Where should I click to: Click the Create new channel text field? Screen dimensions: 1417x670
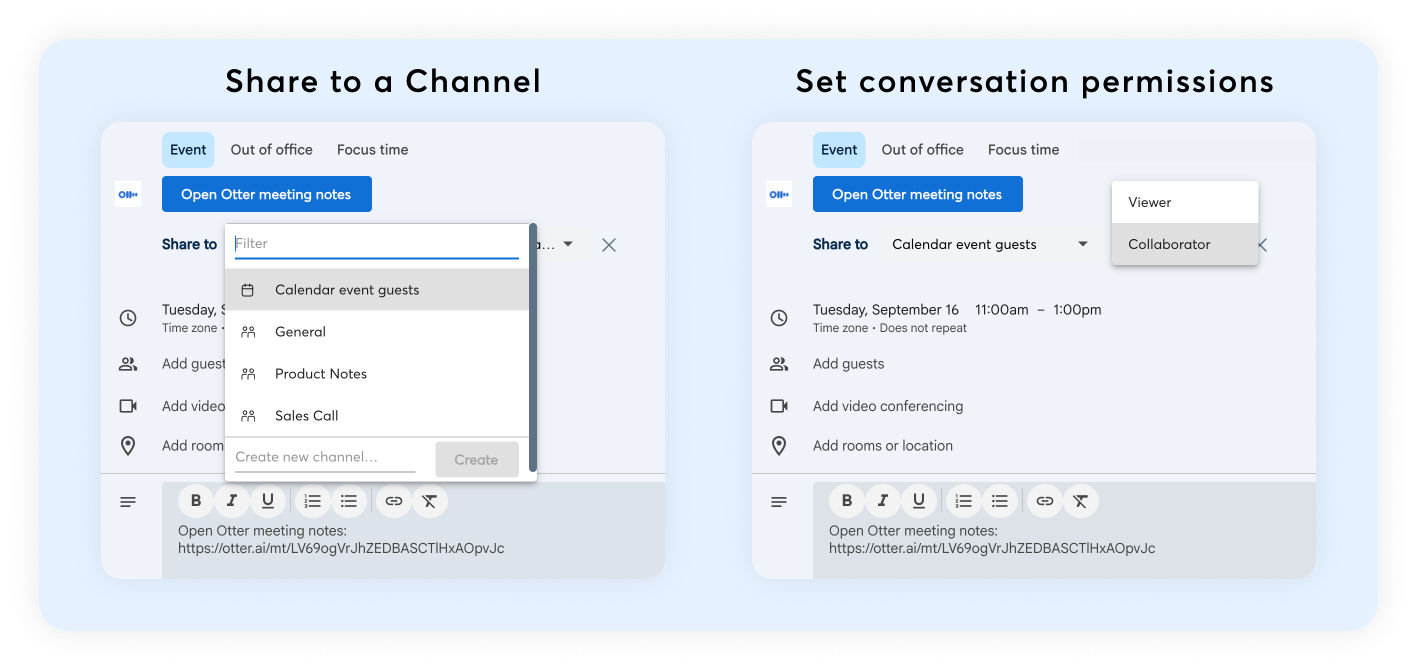(325, 458)
